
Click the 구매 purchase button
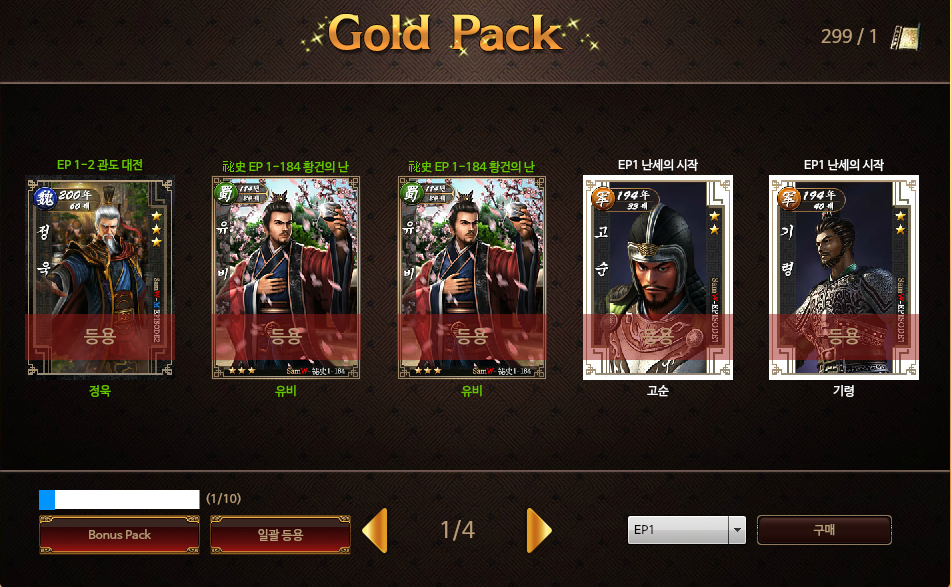click(824, 530)
